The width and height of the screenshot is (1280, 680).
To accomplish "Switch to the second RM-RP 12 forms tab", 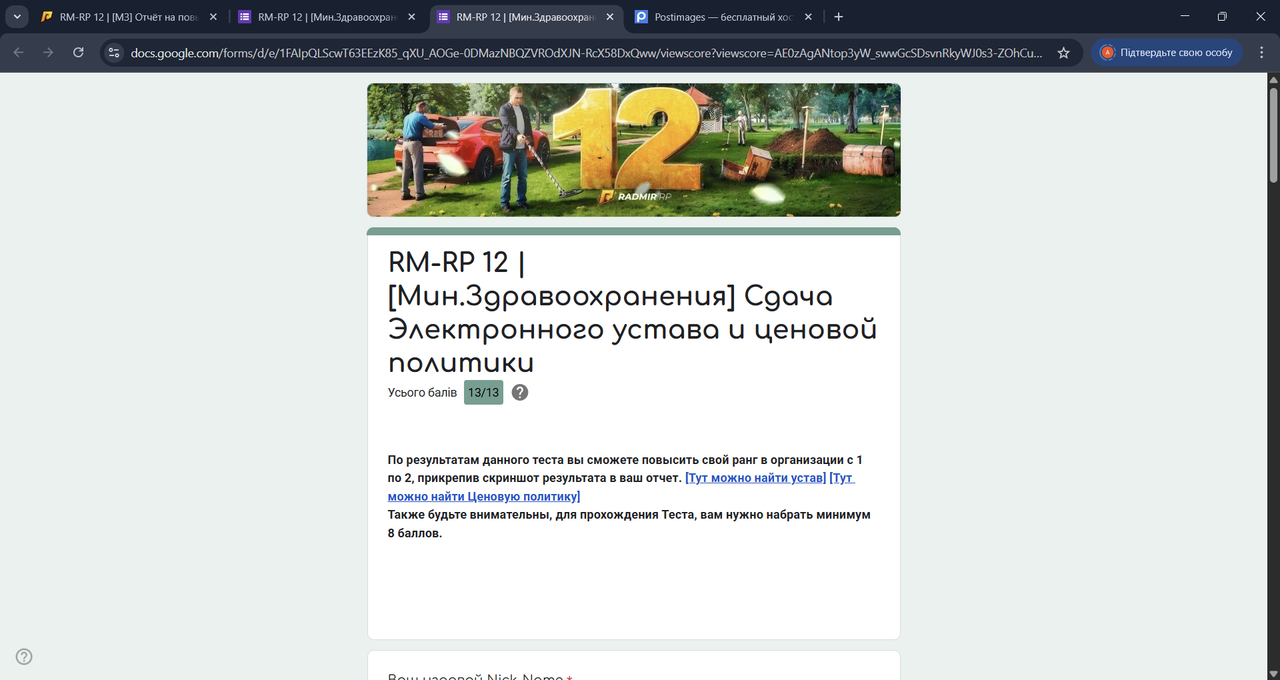I will pyautogui.click(x=328, y=17).
